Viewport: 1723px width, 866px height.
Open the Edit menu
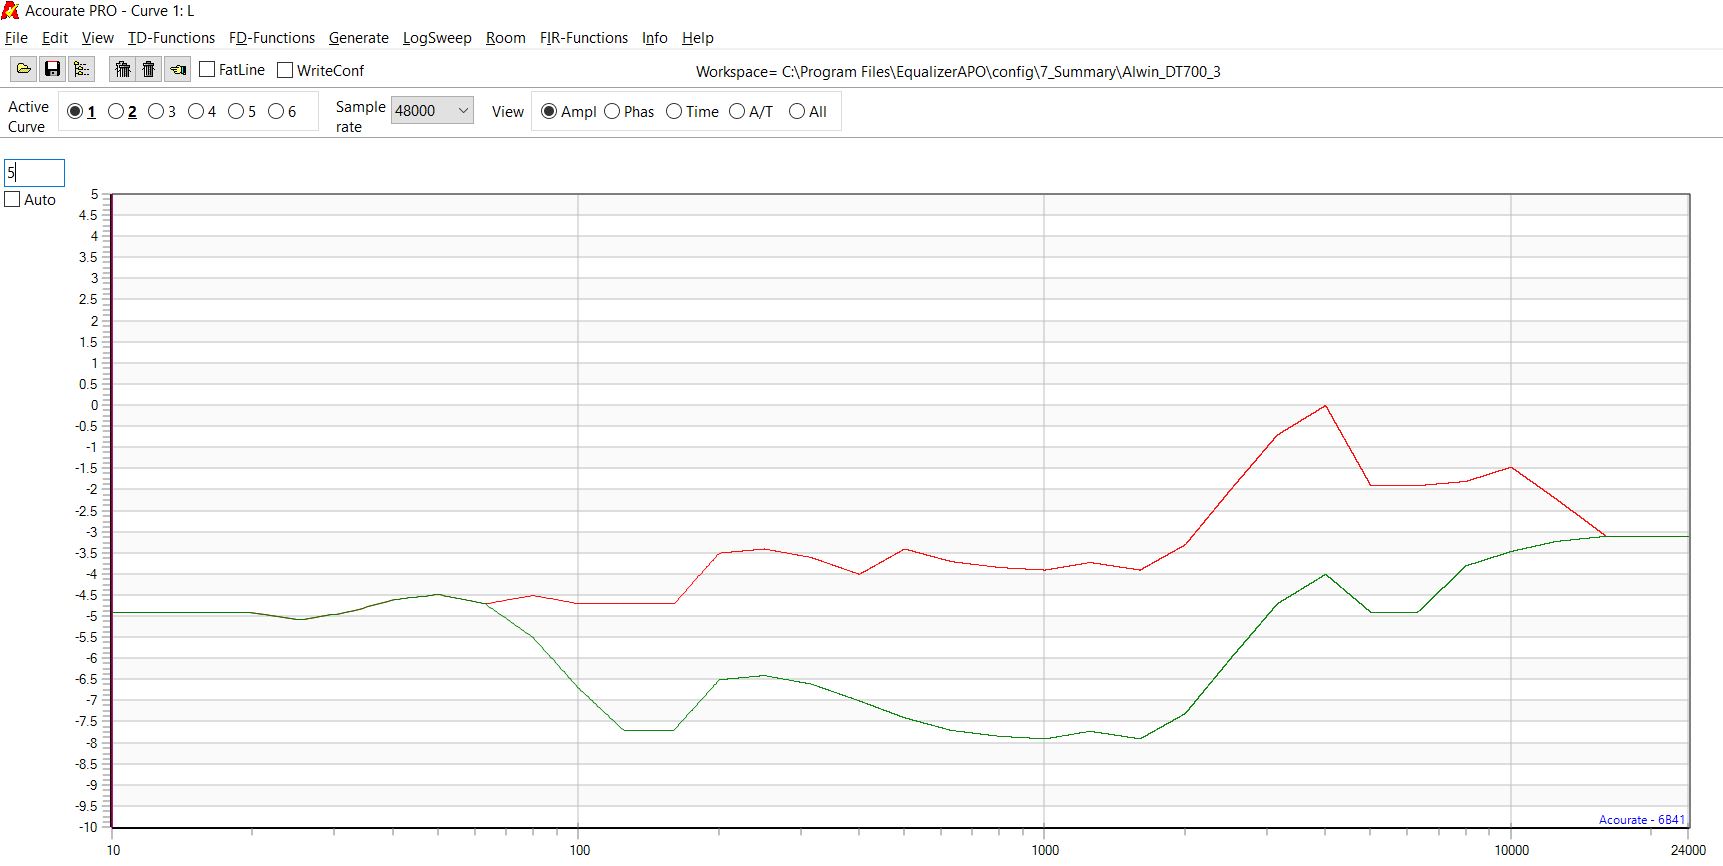click(x=55, y=38)
